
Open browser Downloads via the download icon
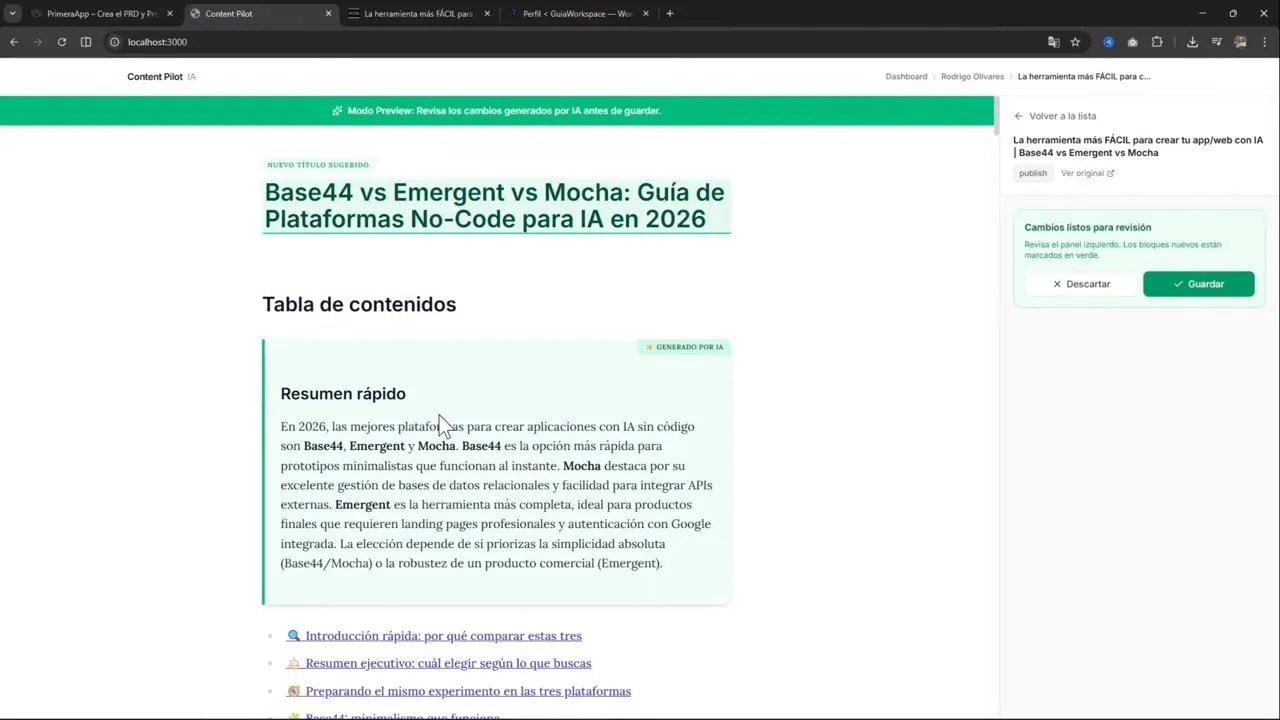coord(1192,42)
